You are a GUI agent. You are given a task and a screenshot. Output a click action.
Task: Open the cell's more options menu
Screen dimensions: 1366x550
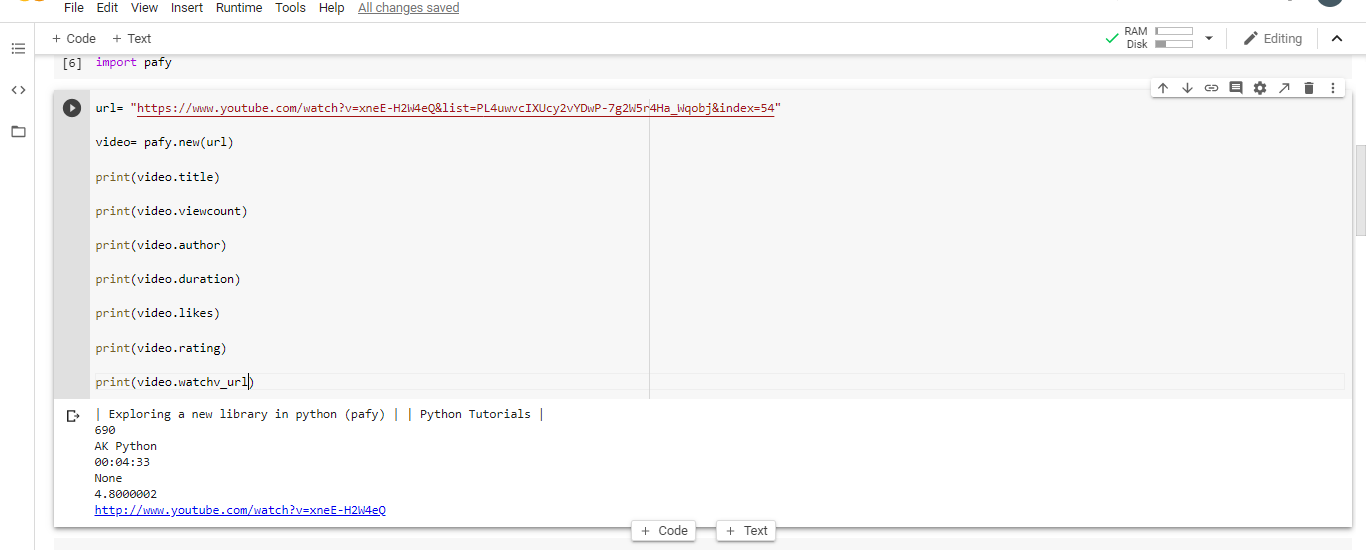(1333, 88)
